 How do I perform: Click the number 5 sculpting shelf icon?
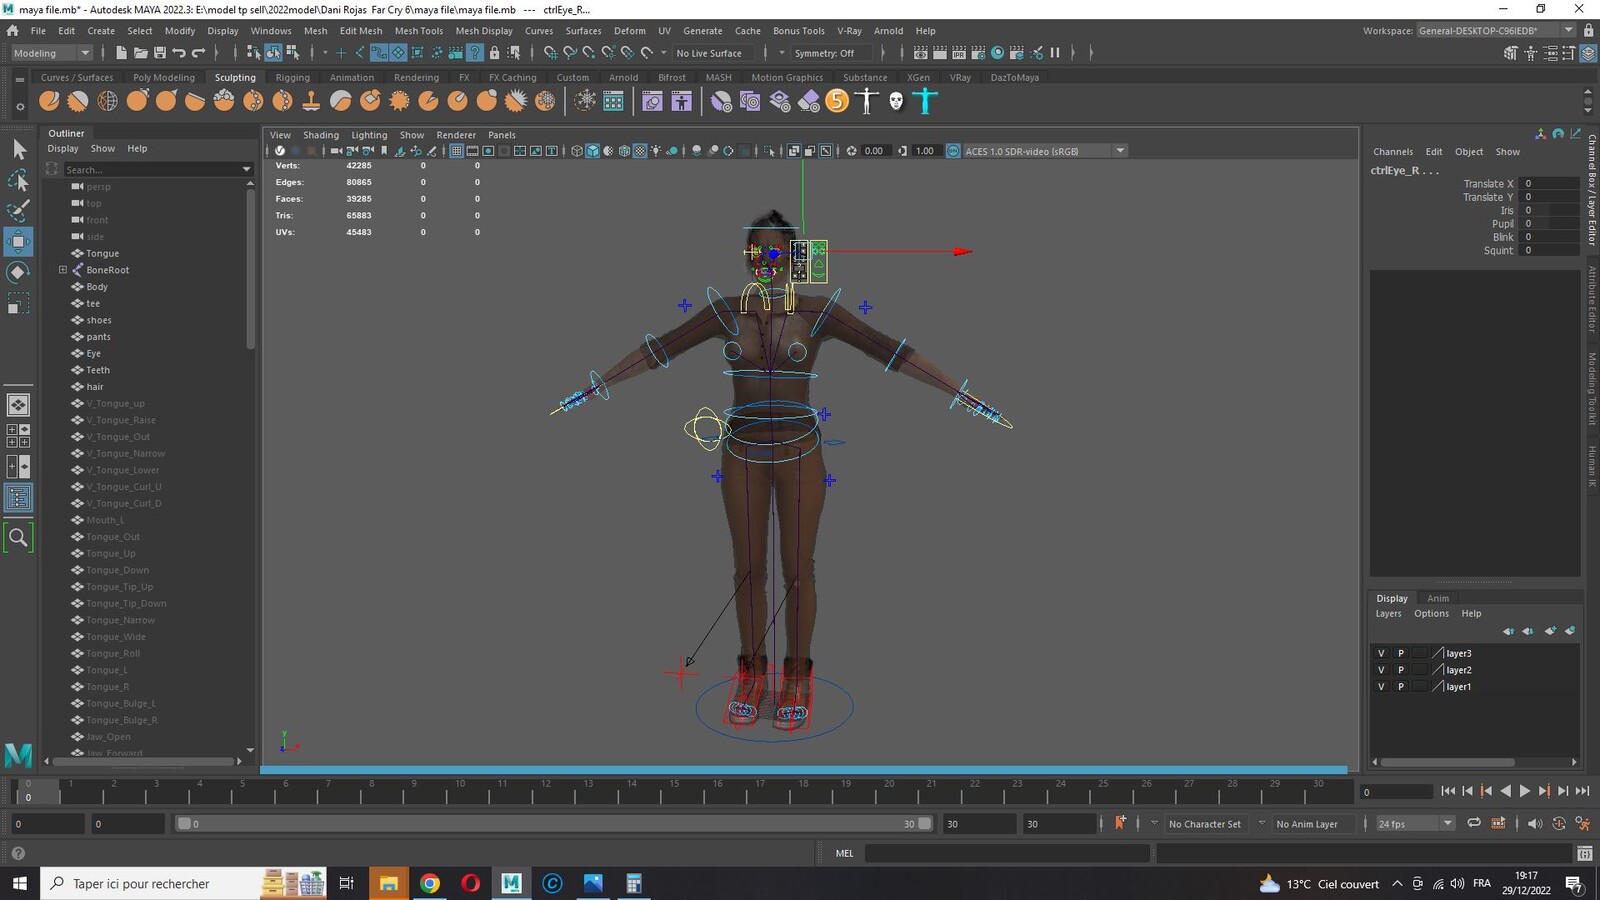[x=838, y=100]
